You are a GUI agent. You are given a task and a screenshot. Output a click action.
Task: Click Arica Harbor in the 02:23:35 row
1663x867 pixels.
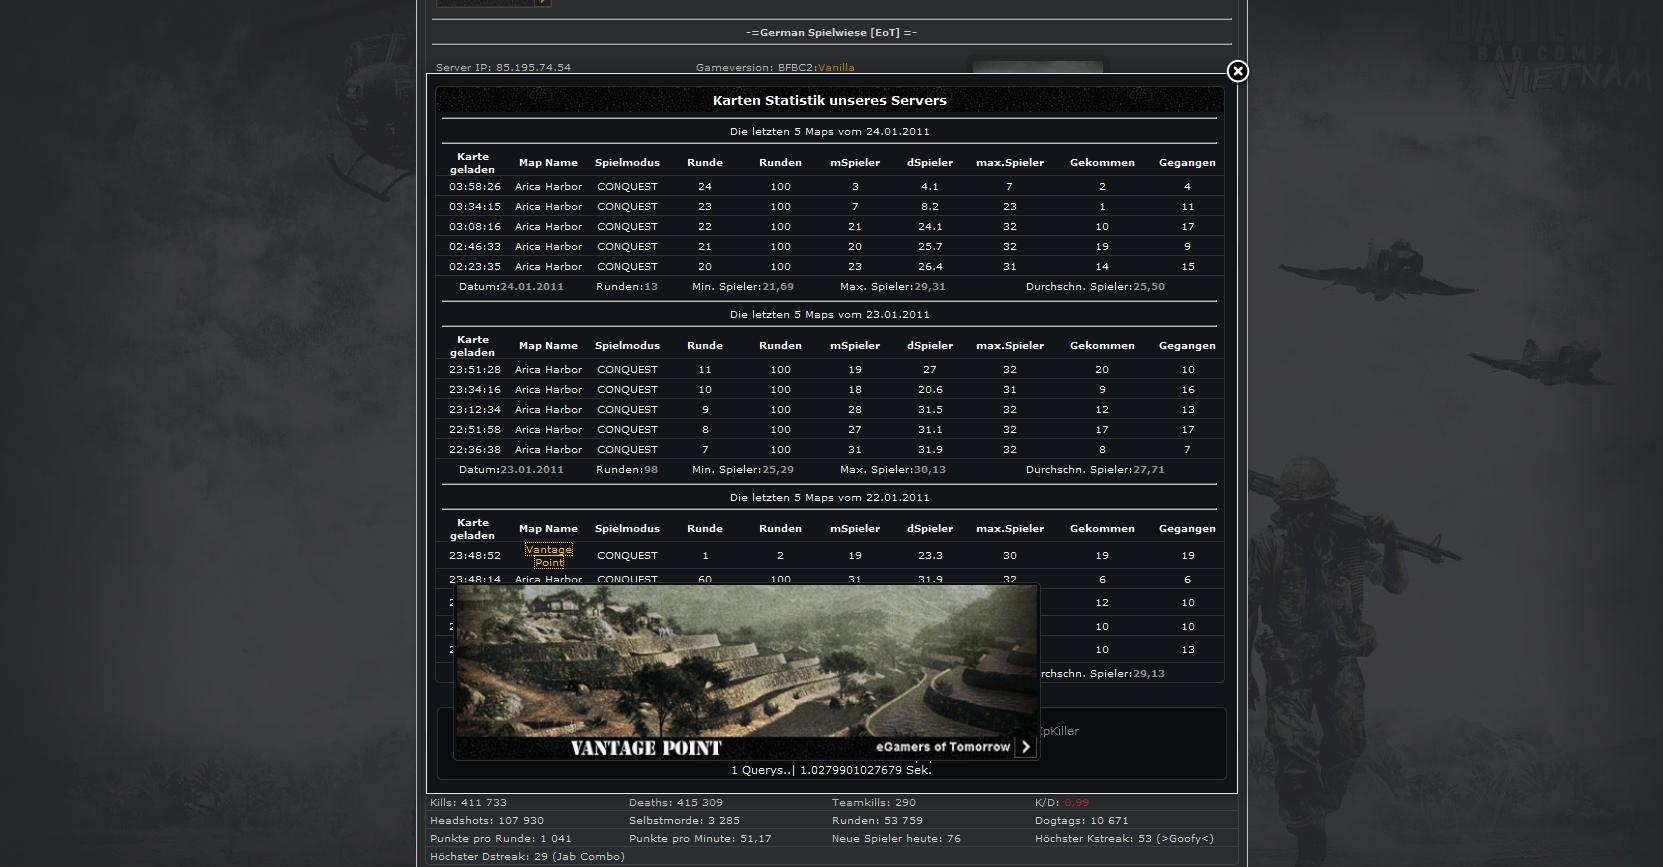(548, 267)
